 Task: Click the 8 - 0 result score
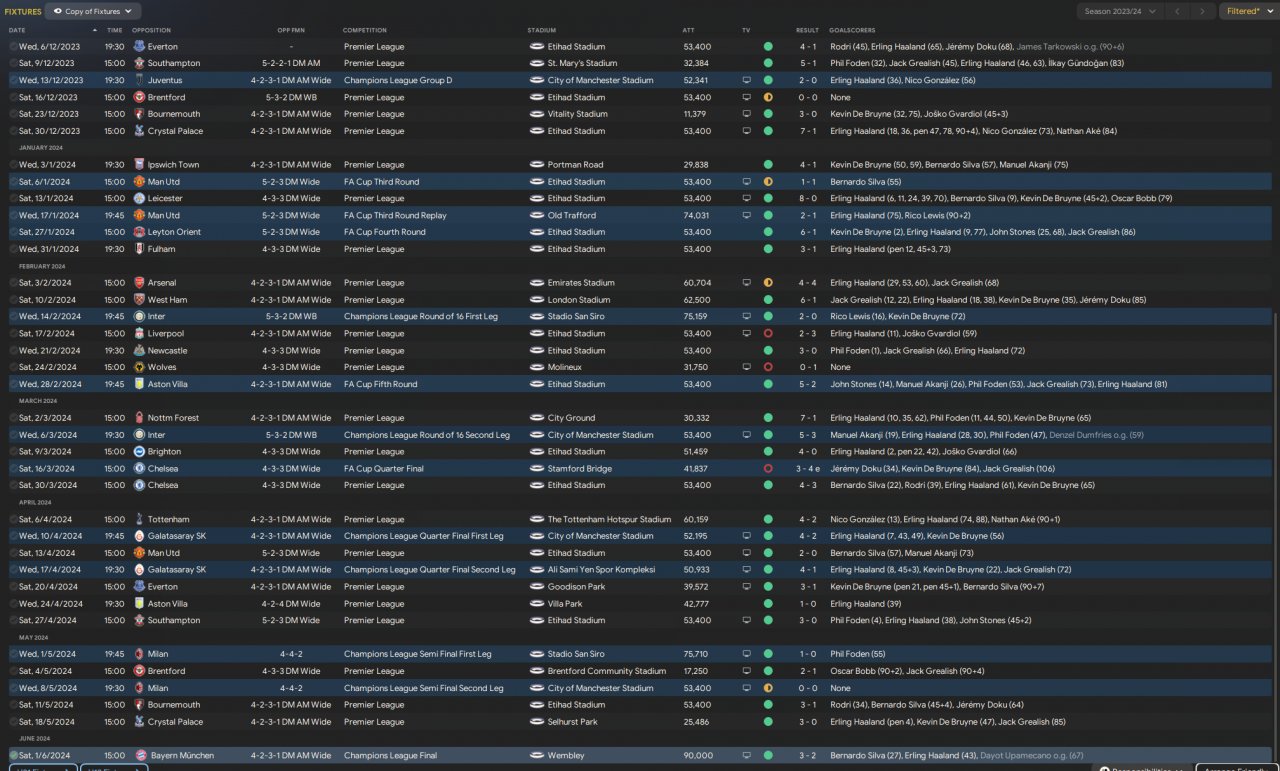pos(808,198)
